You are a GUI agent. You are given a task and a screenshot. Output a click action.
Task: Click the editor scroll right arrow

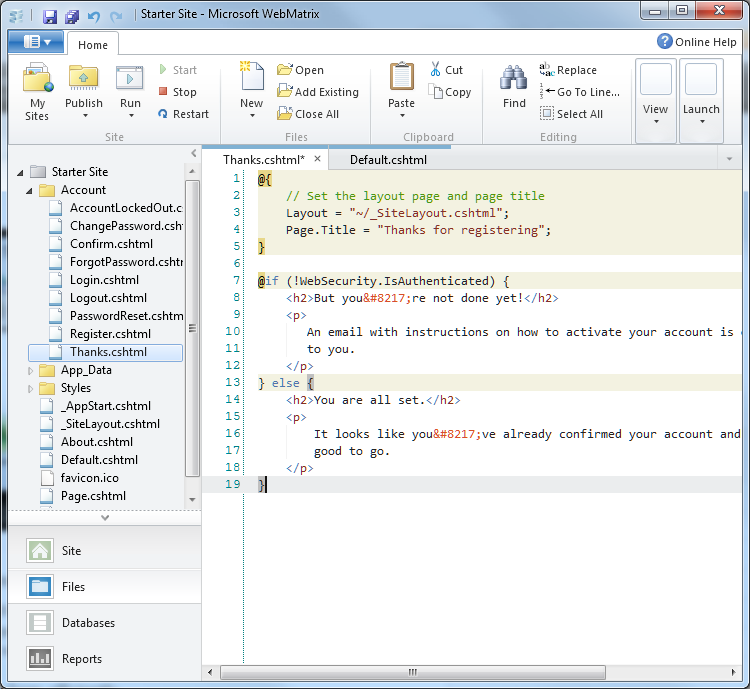point(733,672)
